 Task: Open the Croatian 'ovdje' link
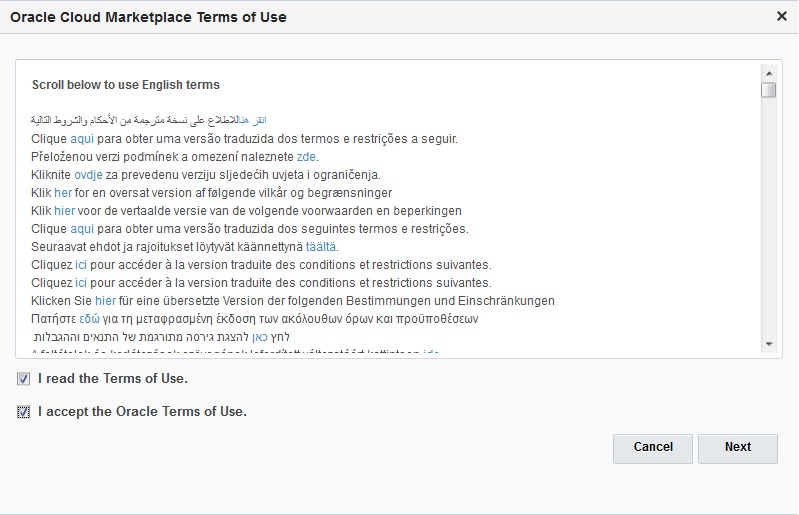coord(88,175)
